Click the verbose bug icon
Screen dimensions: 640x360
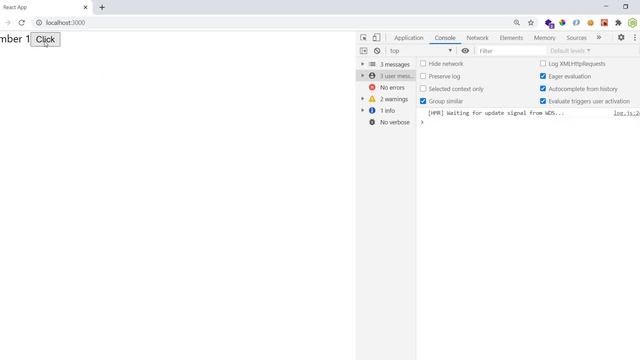(372, 122)
